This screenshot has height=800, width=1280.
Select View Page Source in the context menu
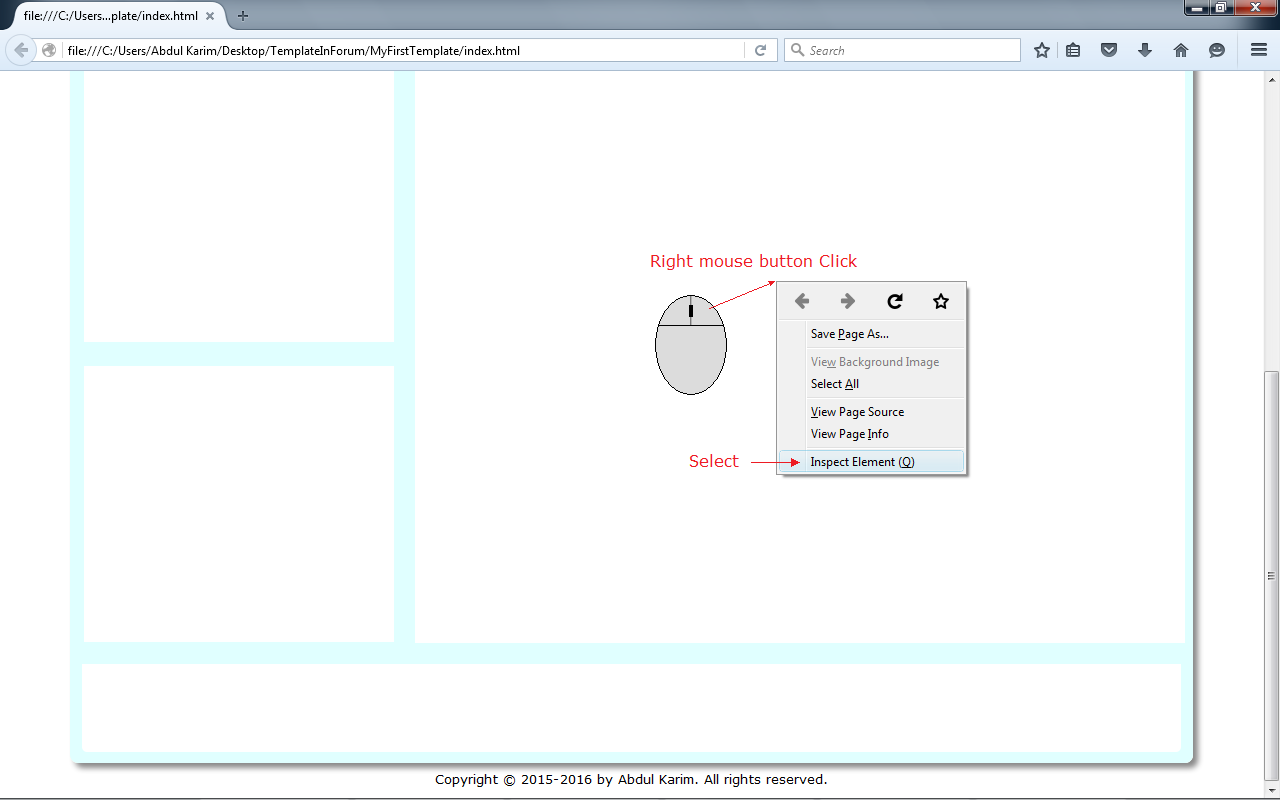tap(857, 412)
